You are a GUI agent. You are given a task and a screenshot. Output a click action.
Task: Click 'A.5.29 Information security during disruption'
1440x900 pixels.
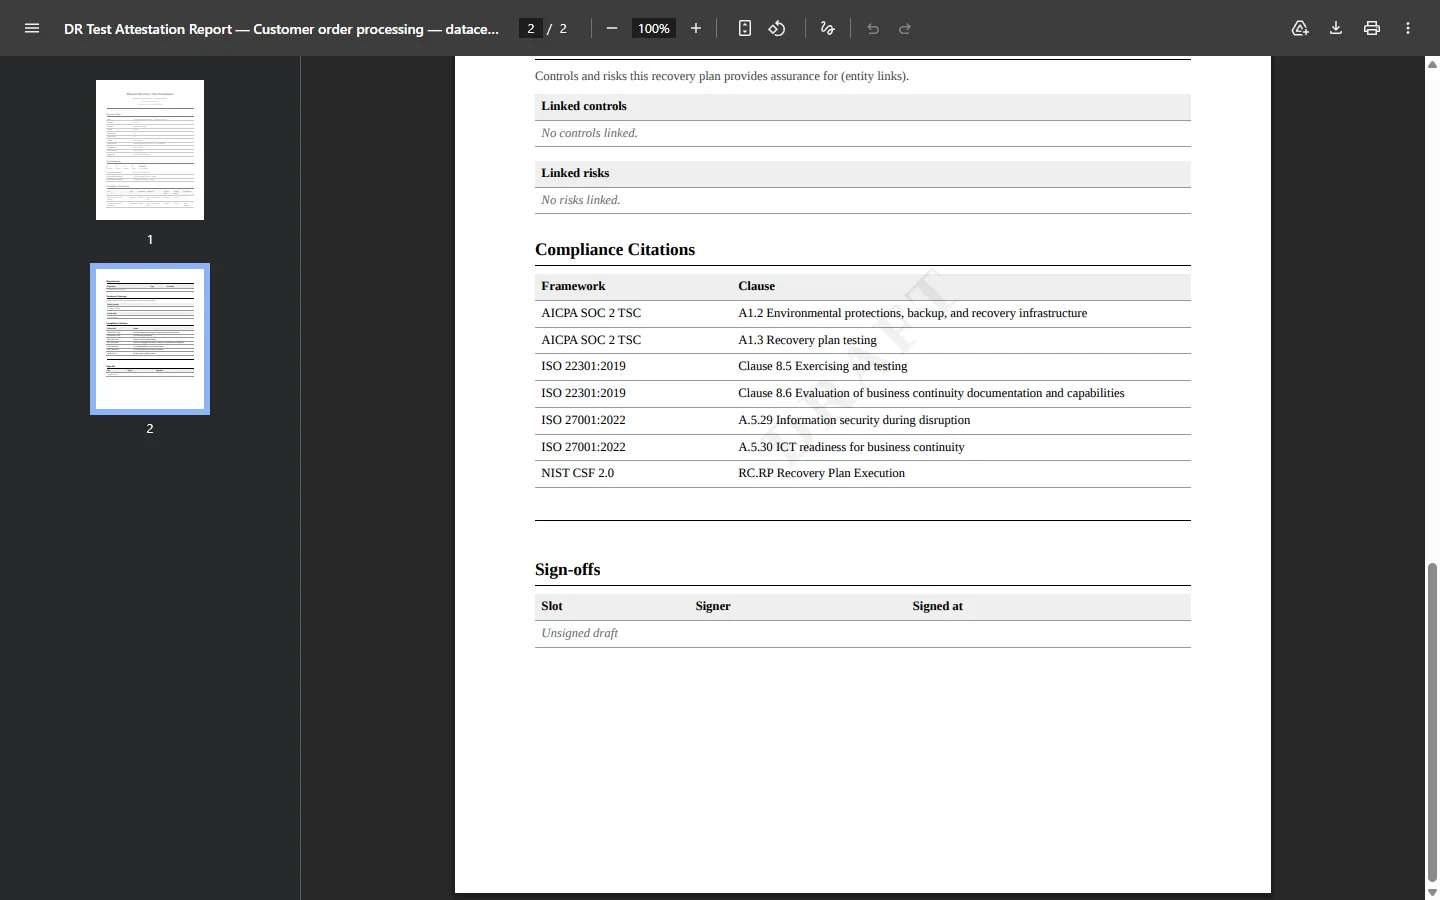coord(854,420)
